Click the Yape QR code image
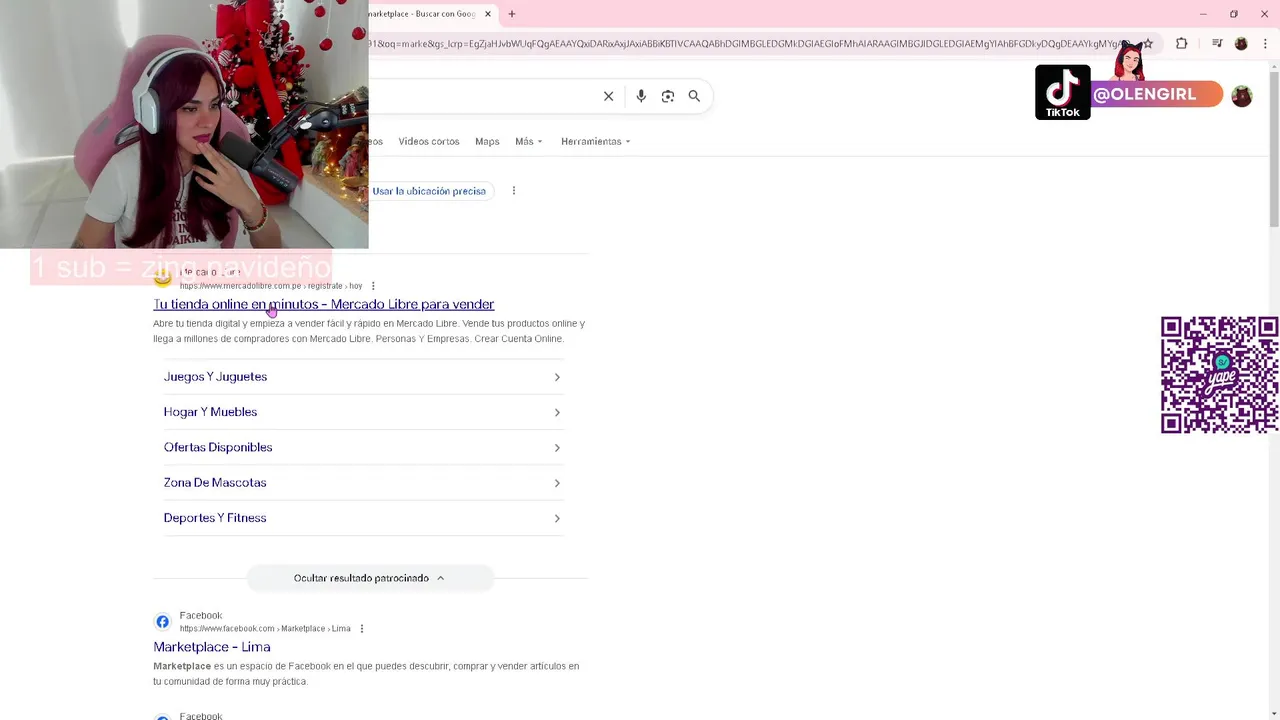The image size is (1280, 720). click(1219, 375)
